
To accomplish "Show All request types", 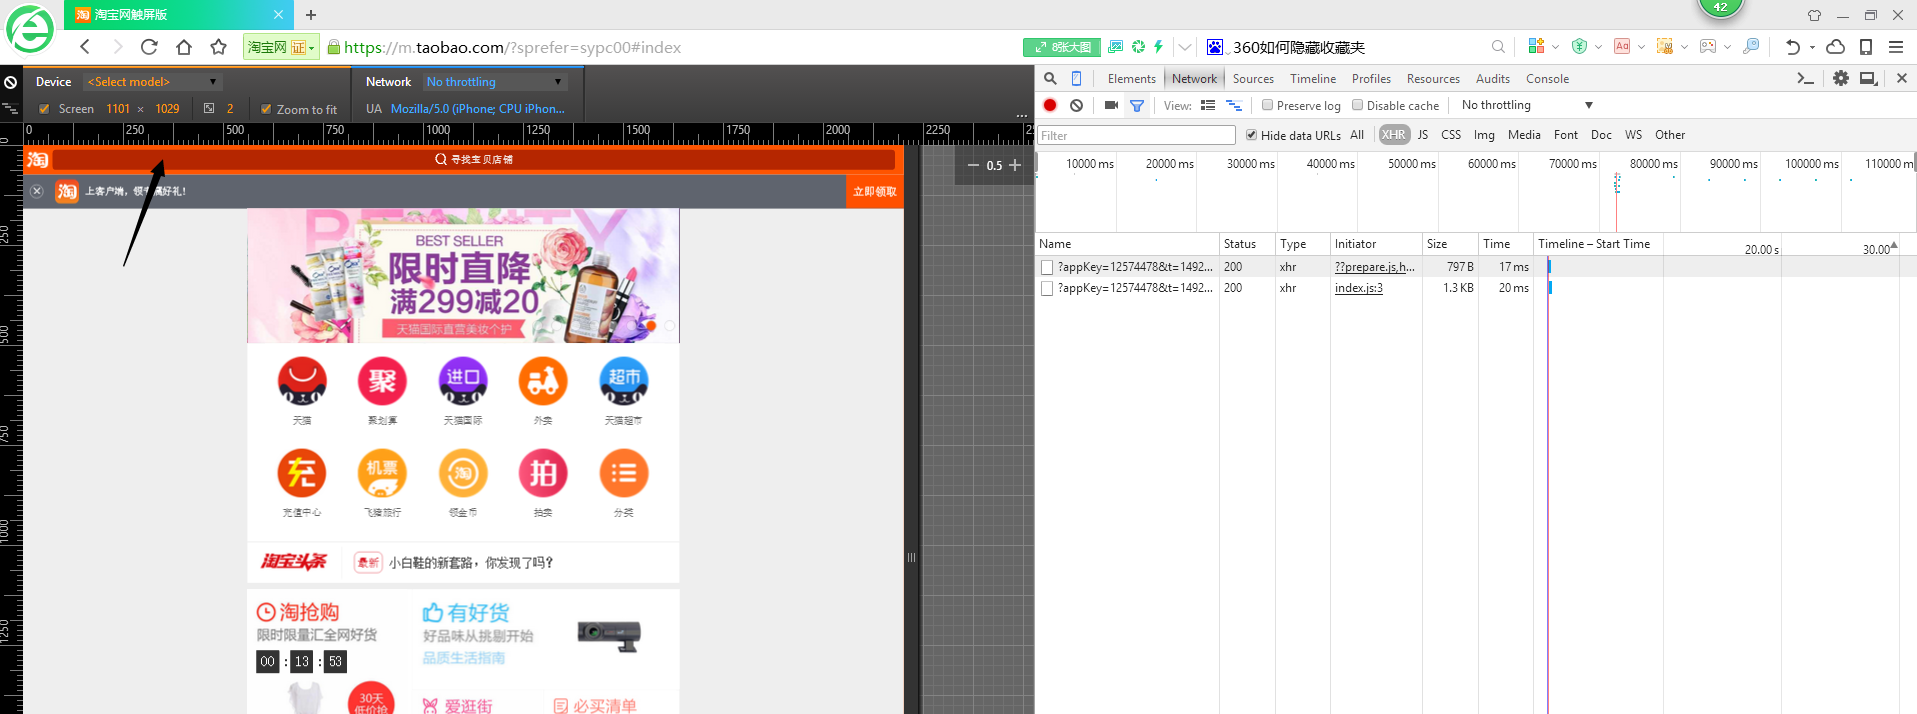I will coord(1357,135).
